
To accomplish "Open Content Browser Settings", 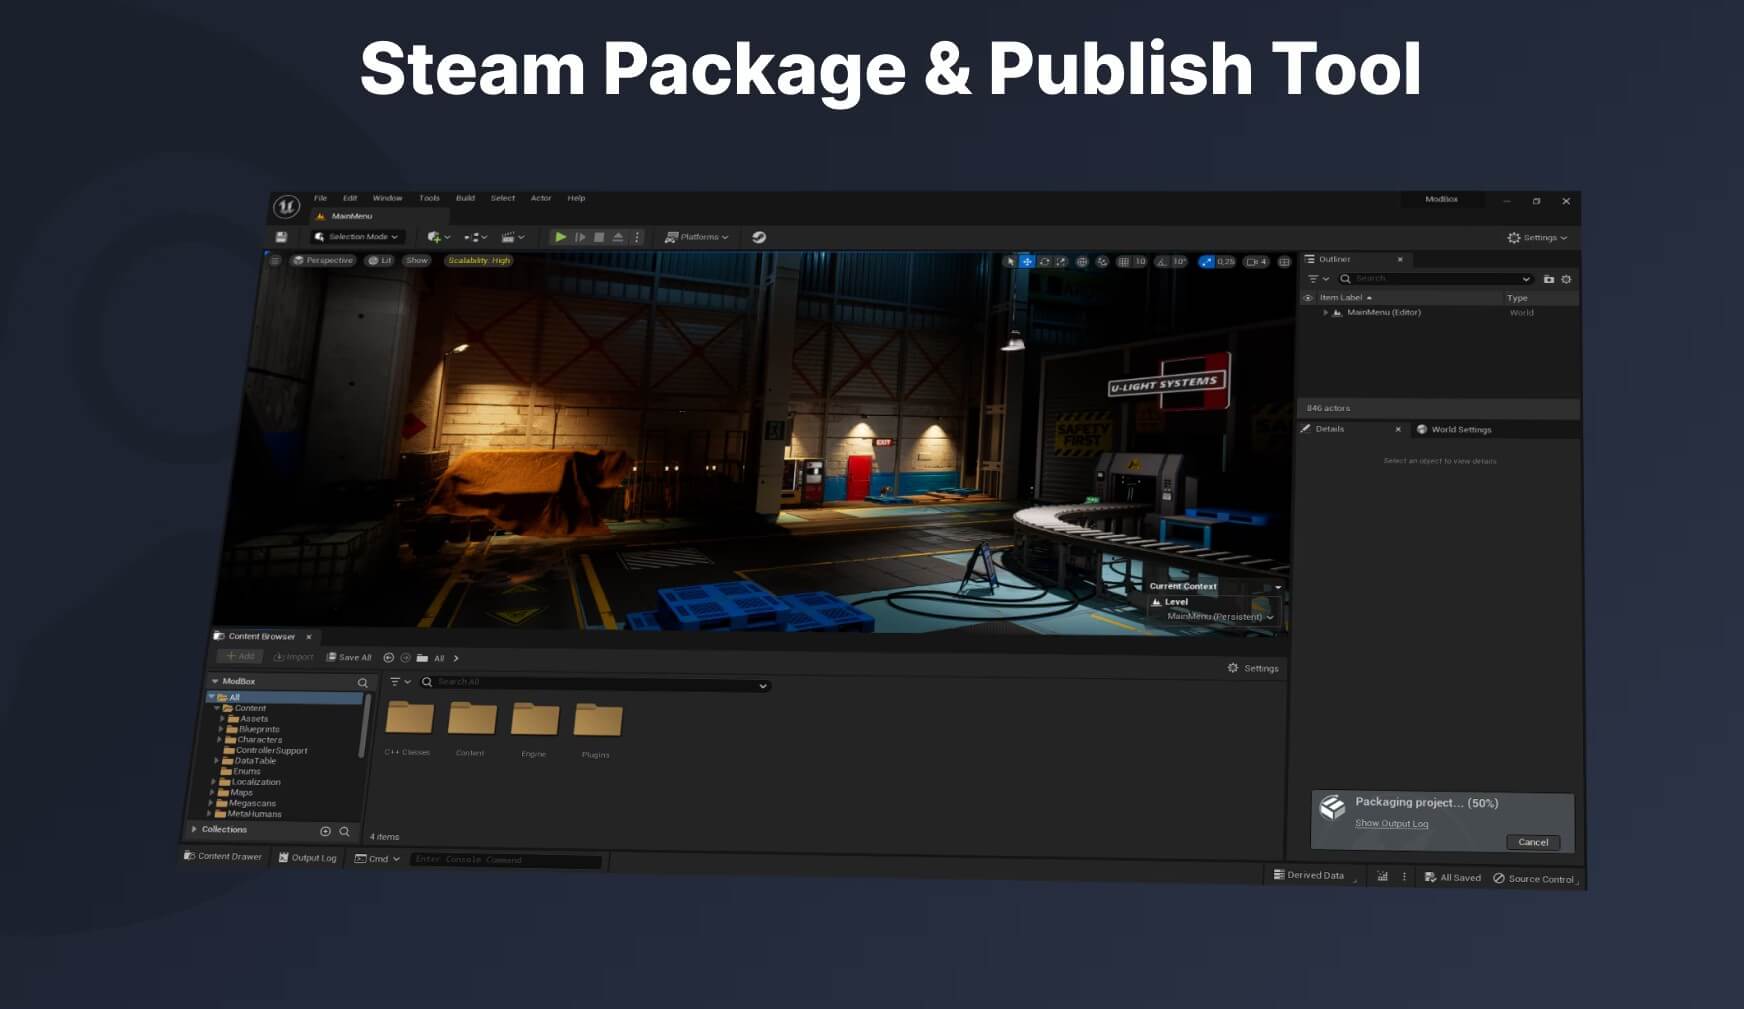I will tap(1253, 668).
